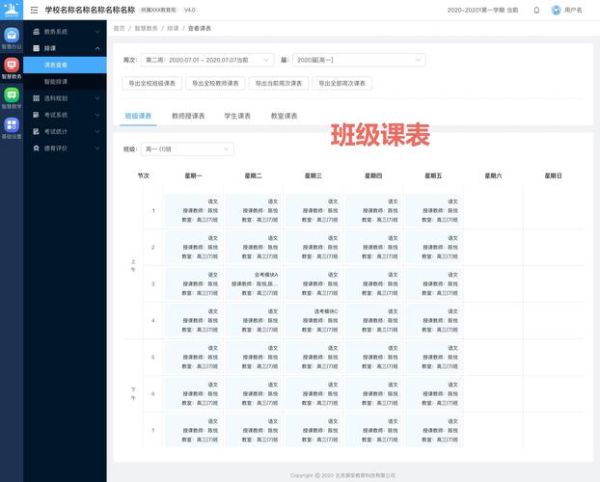The image size is (600, 482).
Task: Click the Copyright footer text
Action: click(x=342, y=475)
